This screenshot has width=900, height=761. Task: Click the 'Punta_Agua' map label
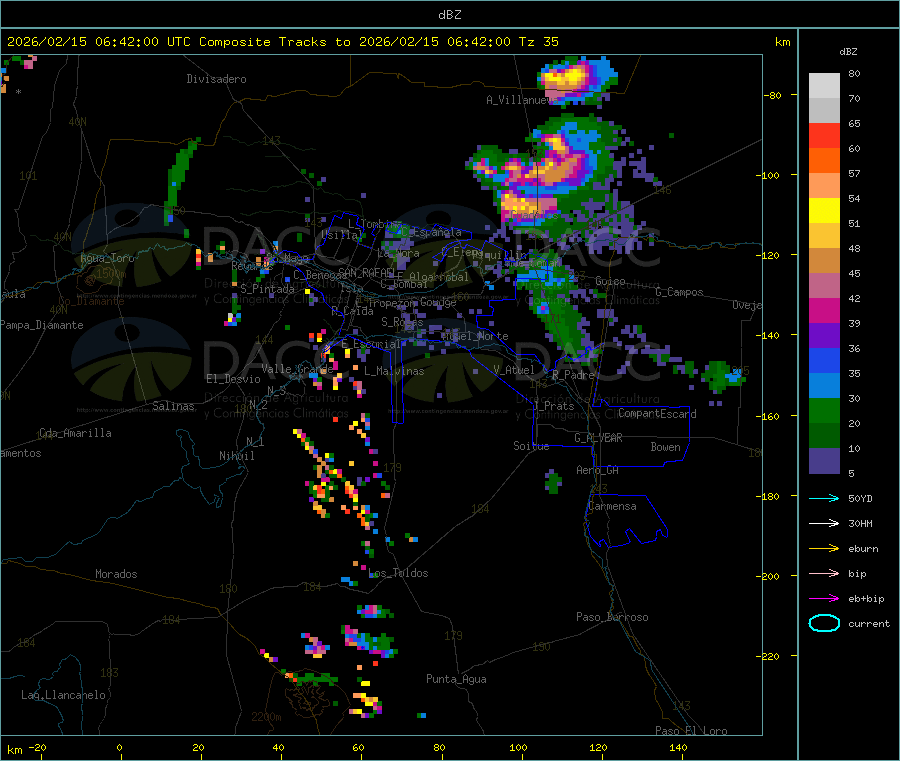pos(456,679)
